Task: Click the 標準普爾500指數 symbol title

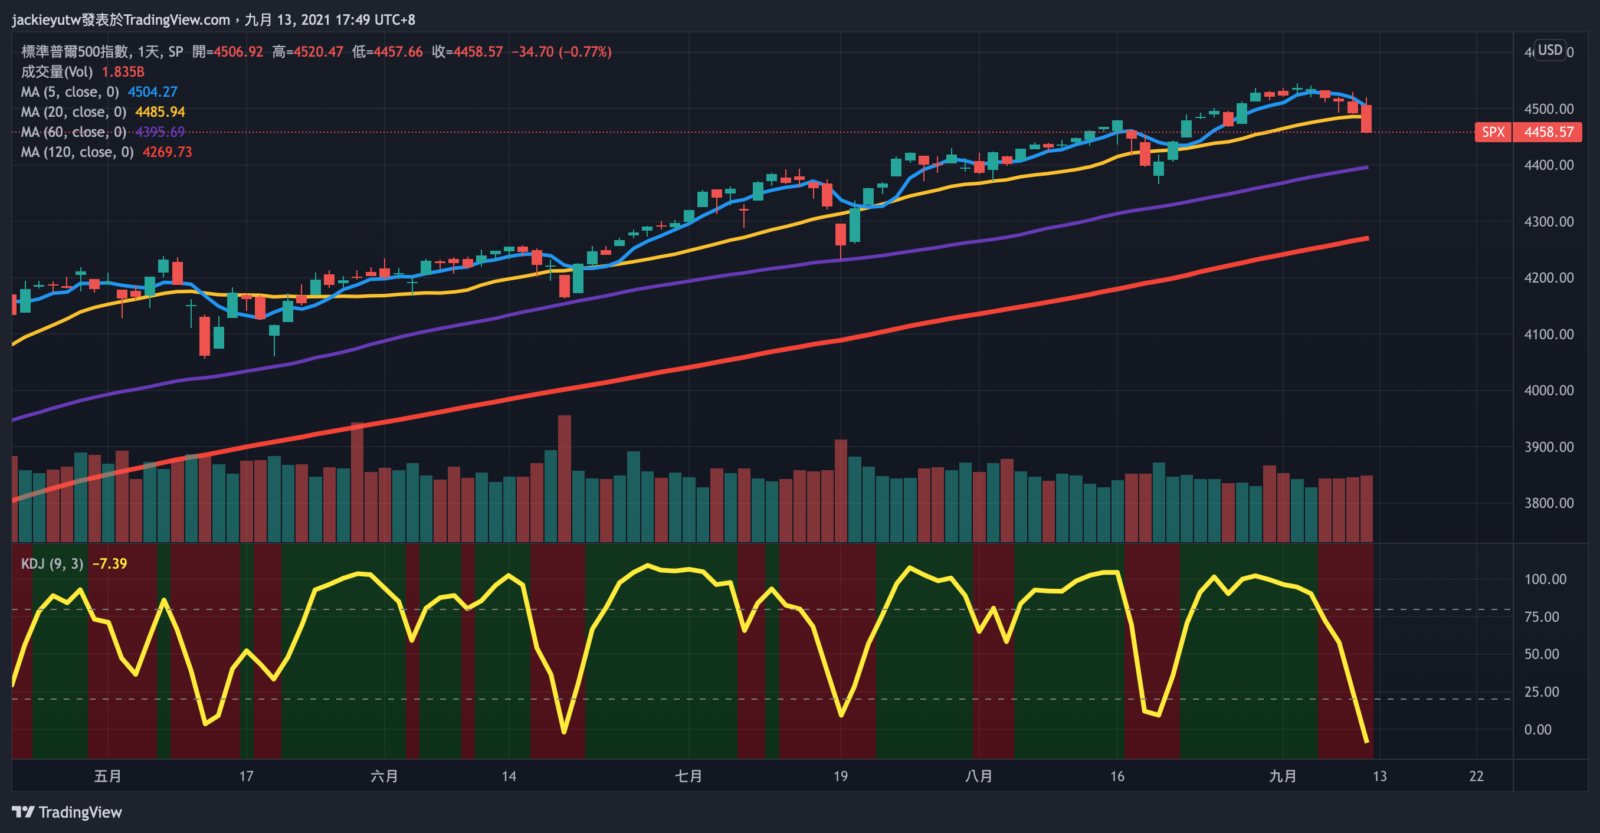Action: point(75,52)
